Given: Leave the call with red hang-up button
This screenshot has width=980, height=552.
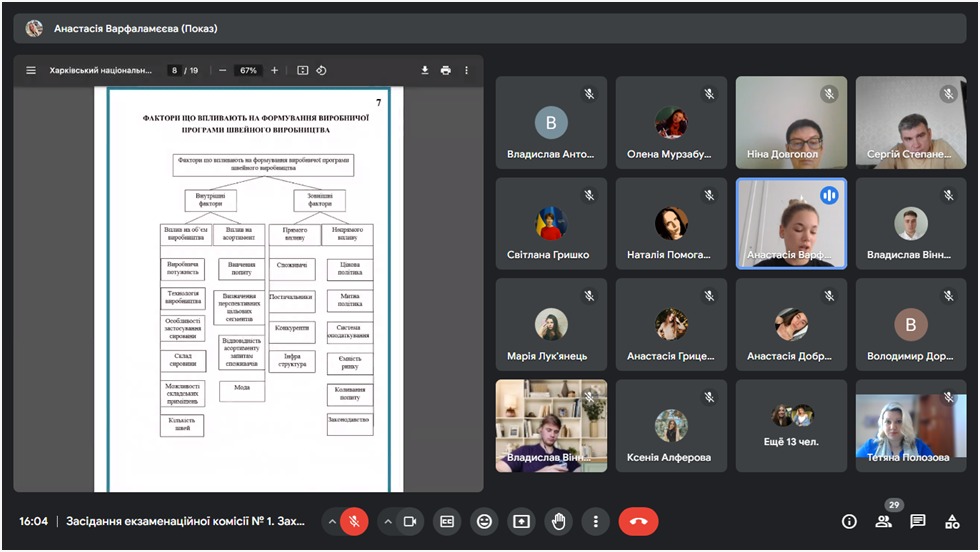Looking at the screenshot, I should point(638,521).
